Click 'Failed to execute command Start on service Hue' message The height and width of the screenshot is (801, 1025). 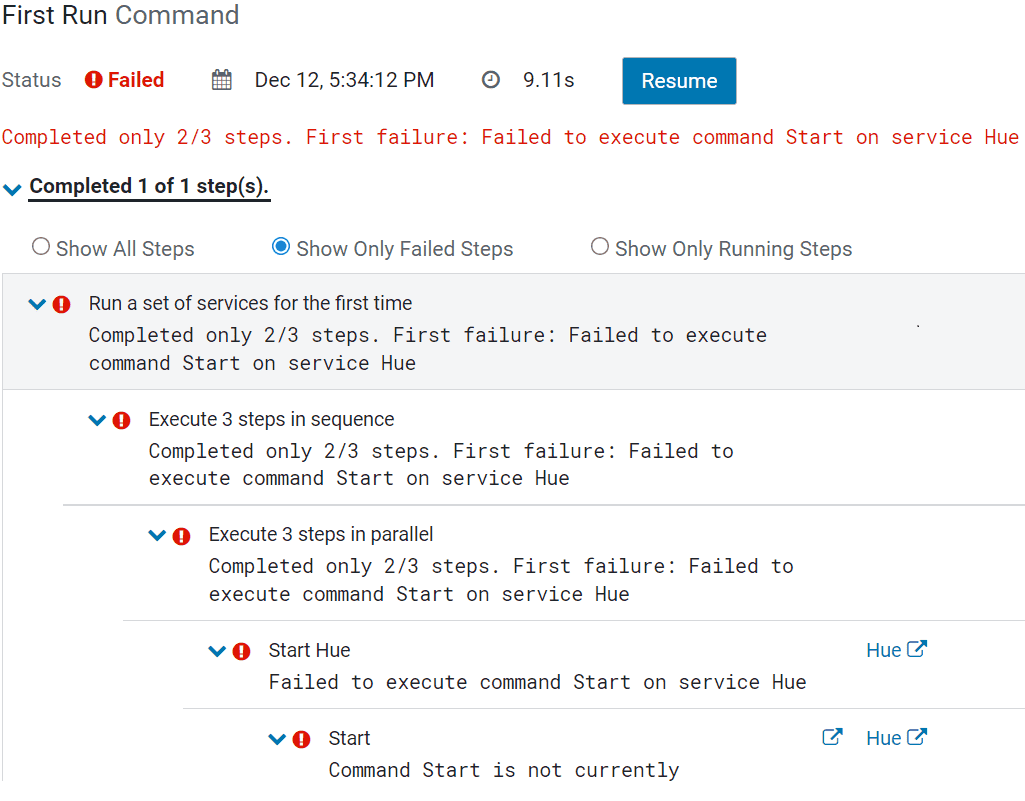[x=537, y=682]
